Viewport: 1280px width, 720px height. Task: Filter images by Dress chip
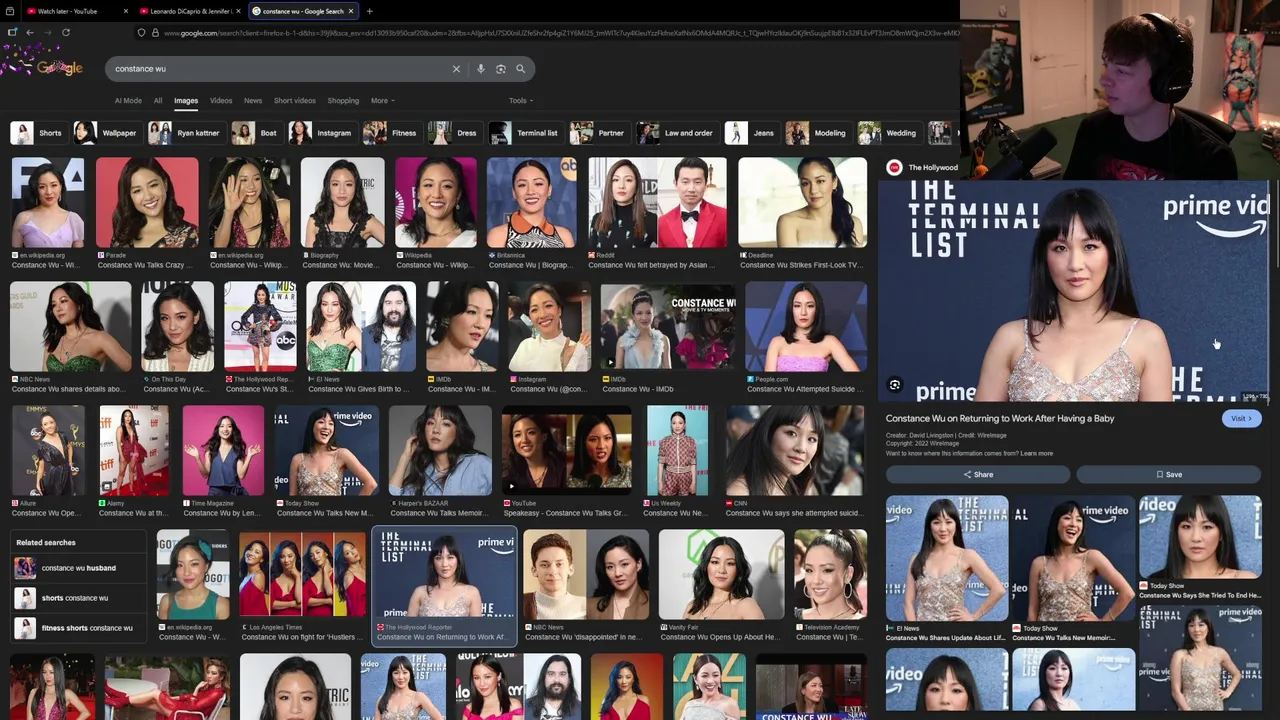click(455, 133)
